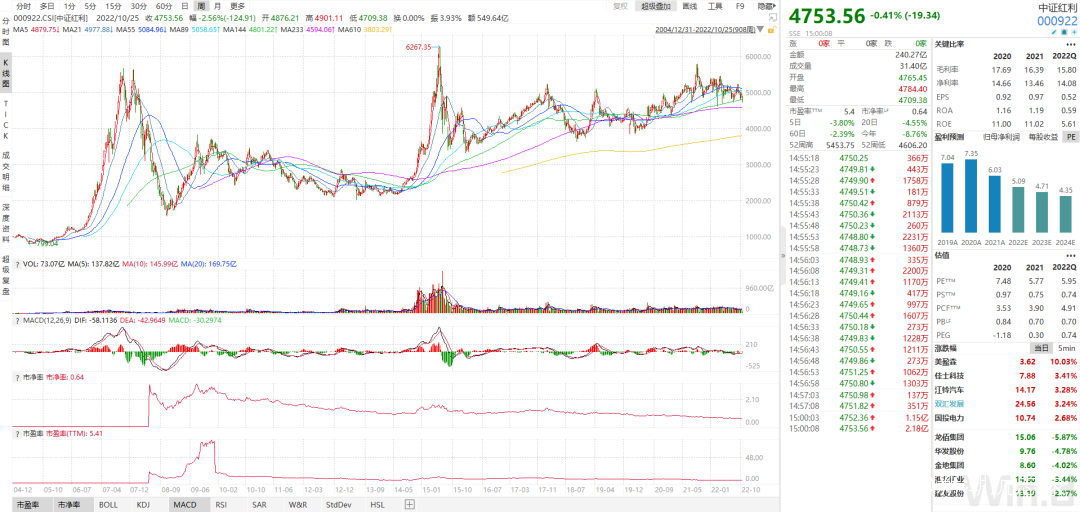This screenshot has width=1080, height=512.
Task: Open the date range dropdown arrow
Action: click(x=760, y=30)
